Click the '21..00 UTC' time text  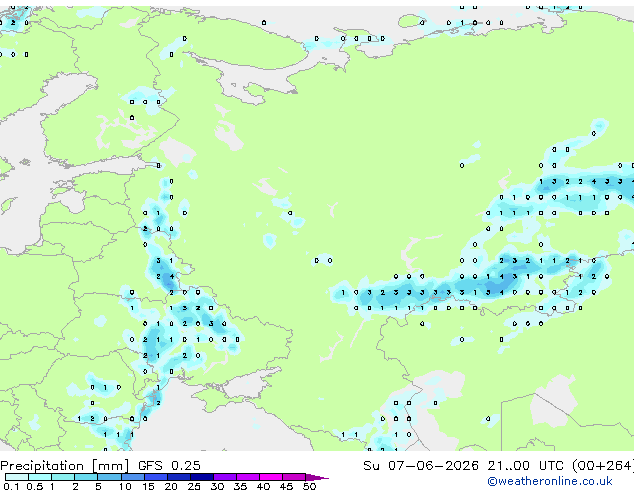pyautogui.click(x=525, y=466)
